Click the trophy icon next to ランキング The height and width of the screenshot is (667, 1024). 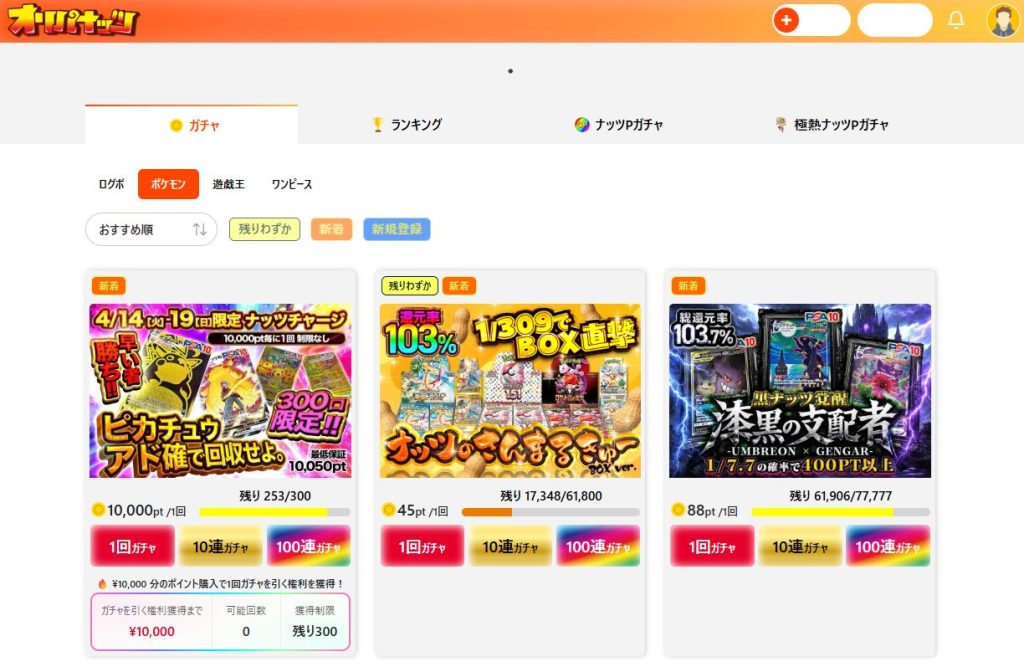(x=377, y=123)
